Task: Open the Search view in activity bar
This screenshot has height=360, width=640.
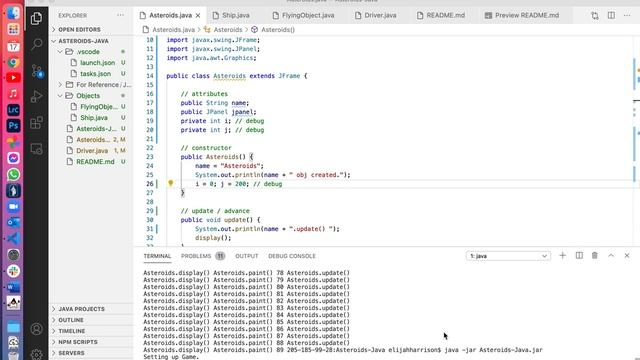Action: click(x=36, y=44)
